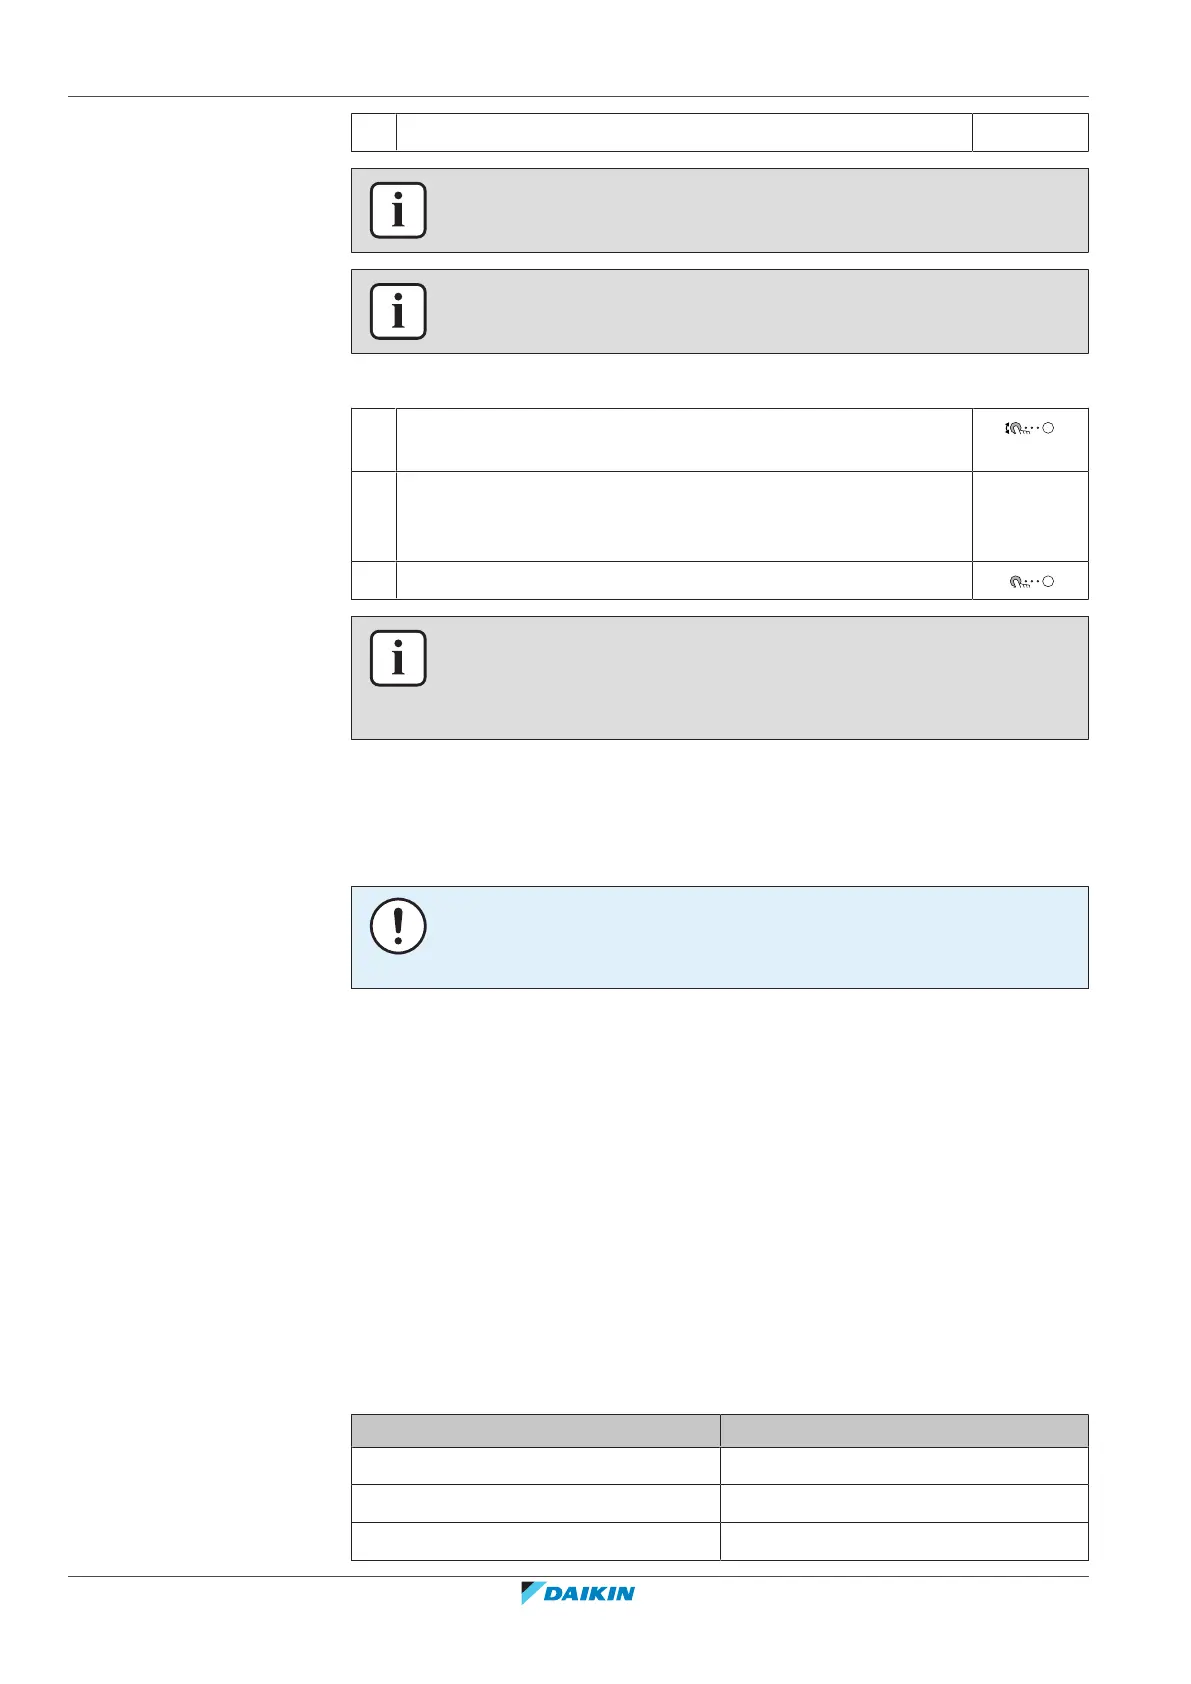Viewport: 1191px width, 1684px height.
Task: Click the info icon in the topmost gray note
Action: click(398, 210)
